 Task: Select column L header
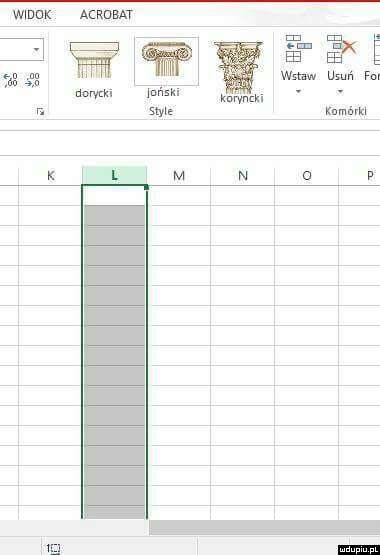click(x=114, y=175)
